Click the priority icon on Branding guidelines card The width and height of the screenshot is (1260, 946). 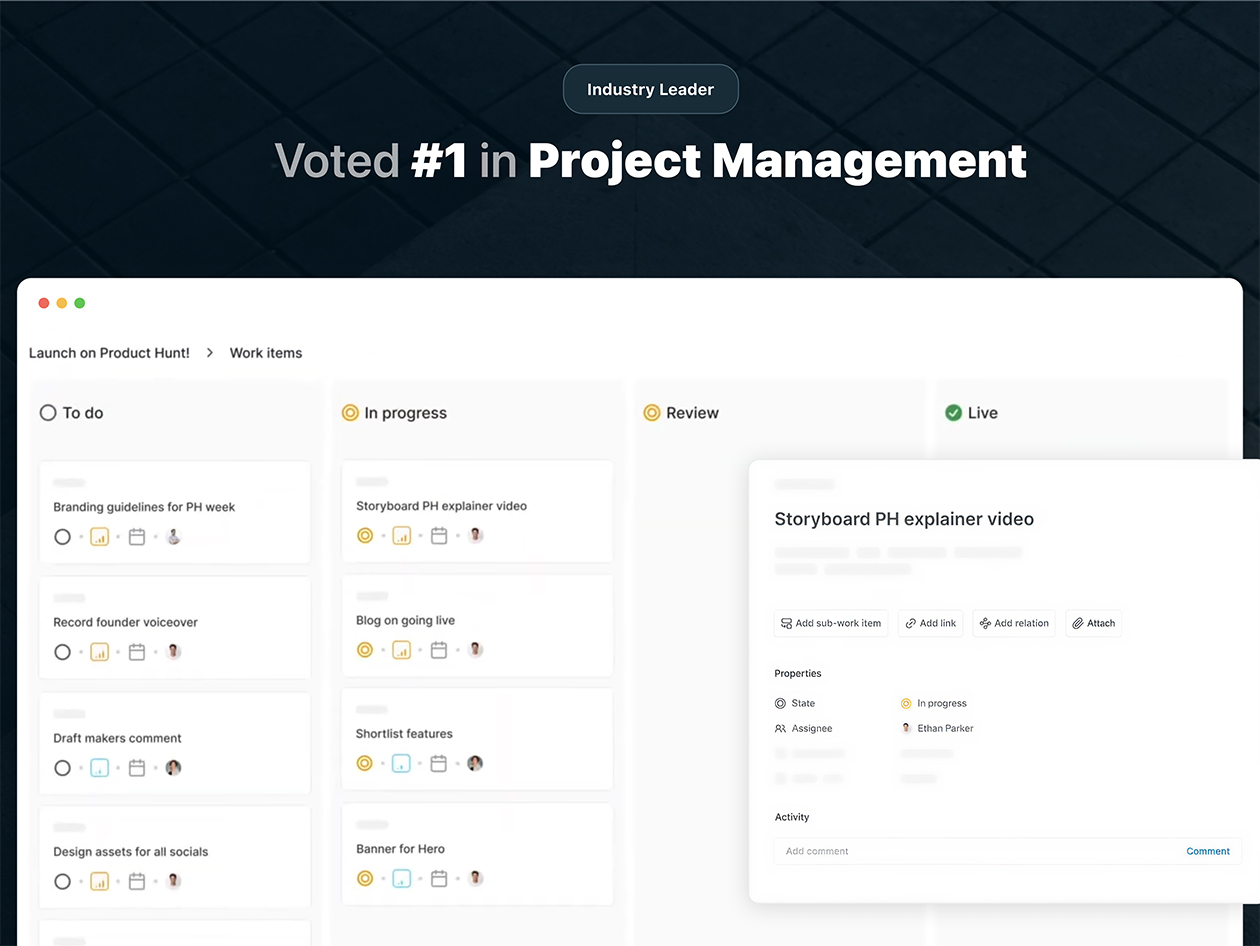pyautogui.click(x=99, y=537)
